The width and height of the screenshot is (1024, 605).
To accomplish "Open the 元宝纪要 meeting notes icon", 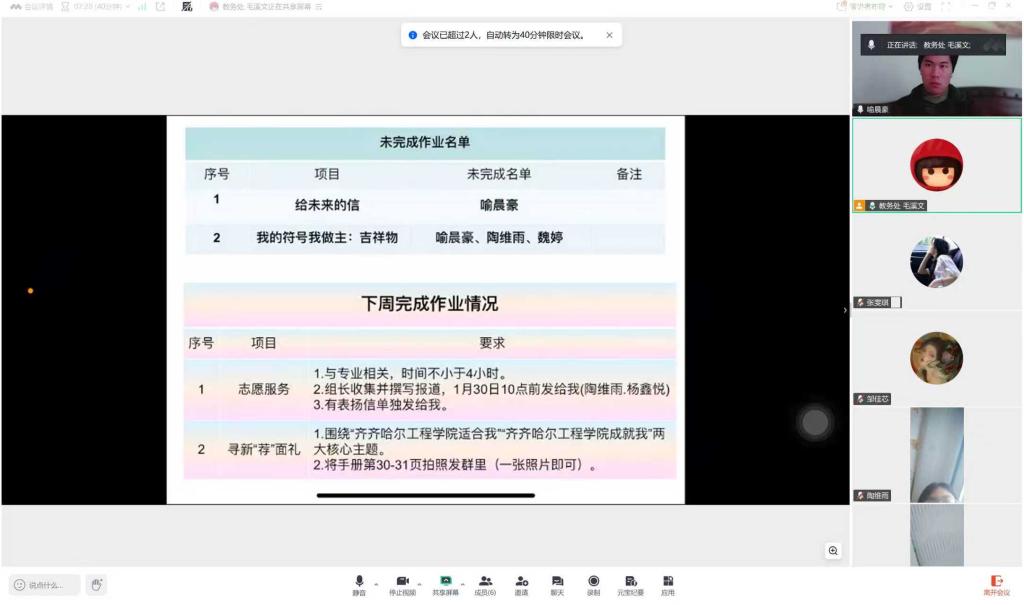I will (630, 582).
